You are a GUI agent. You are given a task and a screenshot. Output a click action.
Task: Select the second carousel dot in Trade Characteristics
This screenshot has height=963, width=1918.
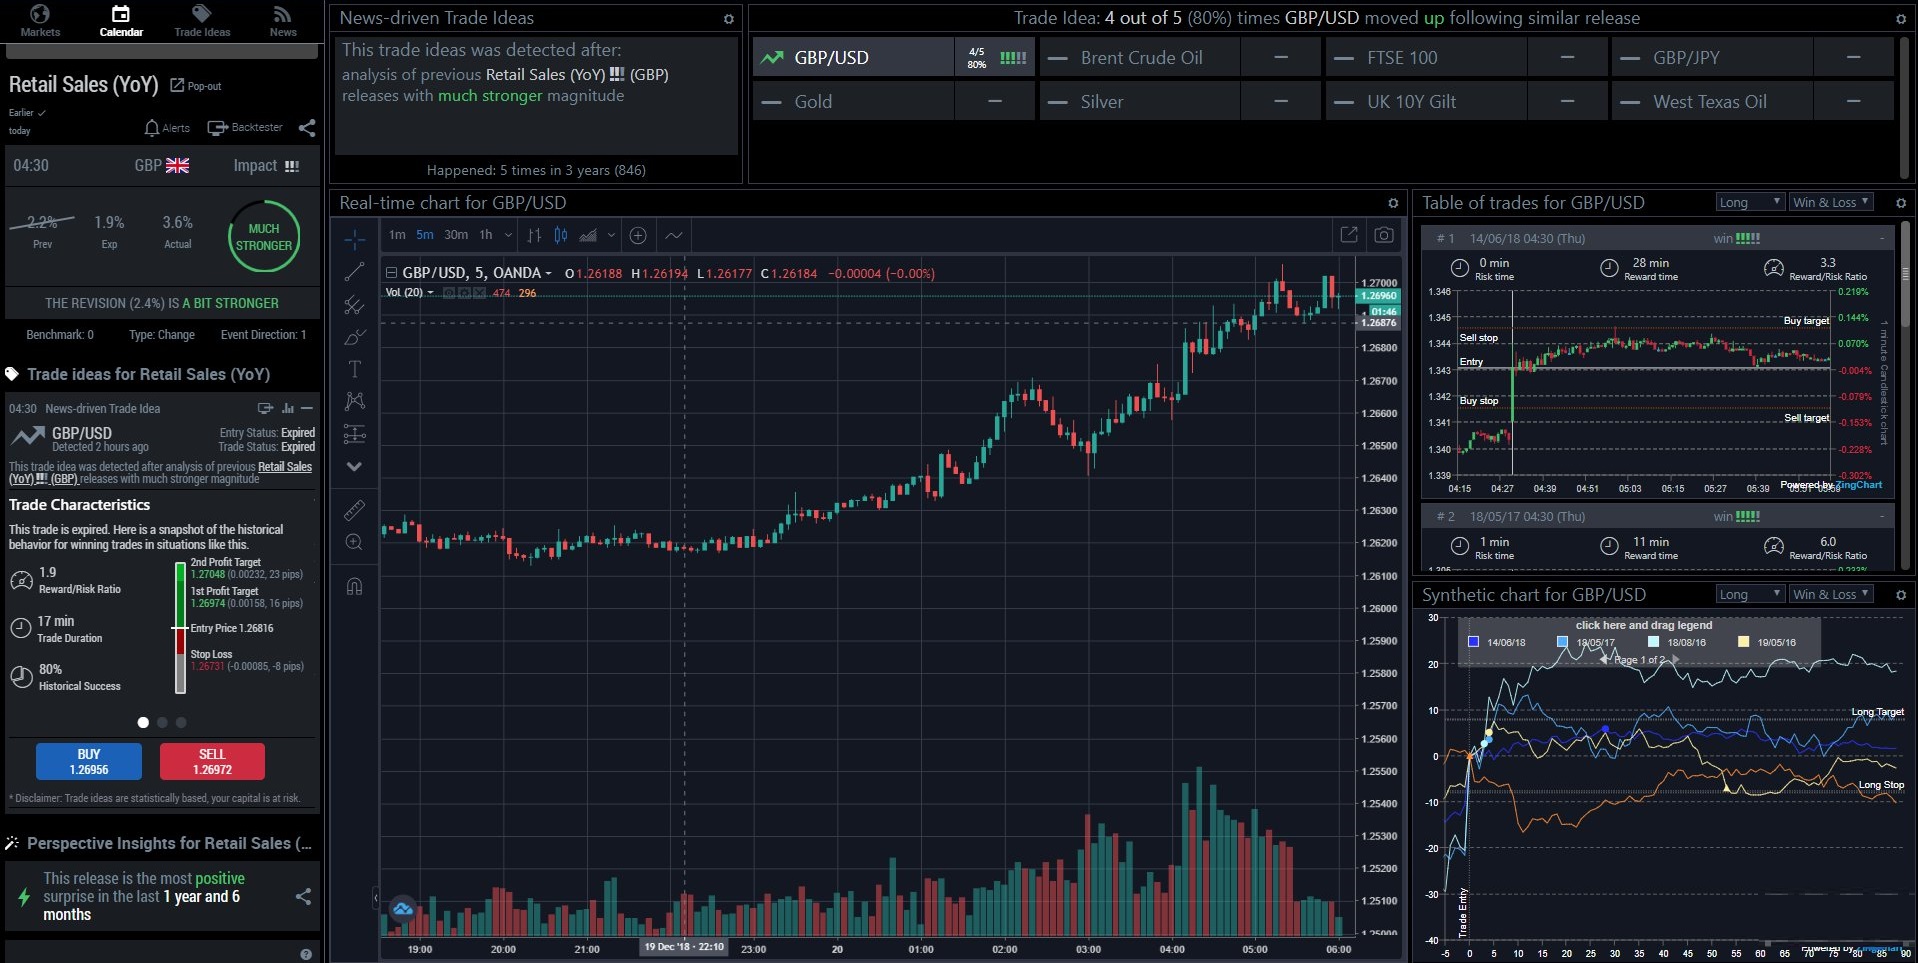(x=162, y=722)
